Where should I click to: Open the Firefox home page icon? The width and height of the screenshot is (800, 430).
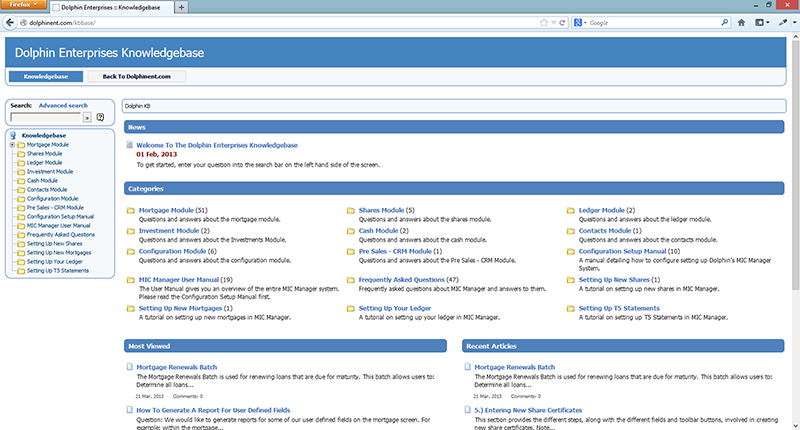point(741,22)
